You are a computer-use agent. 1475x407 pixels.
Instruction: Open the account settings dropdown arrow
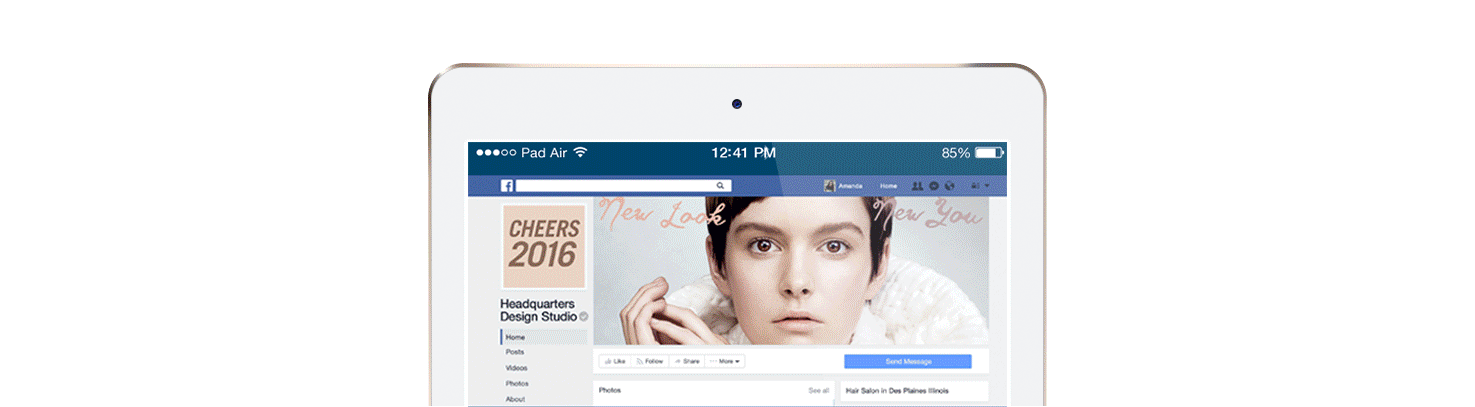click(x=988, y=186)
